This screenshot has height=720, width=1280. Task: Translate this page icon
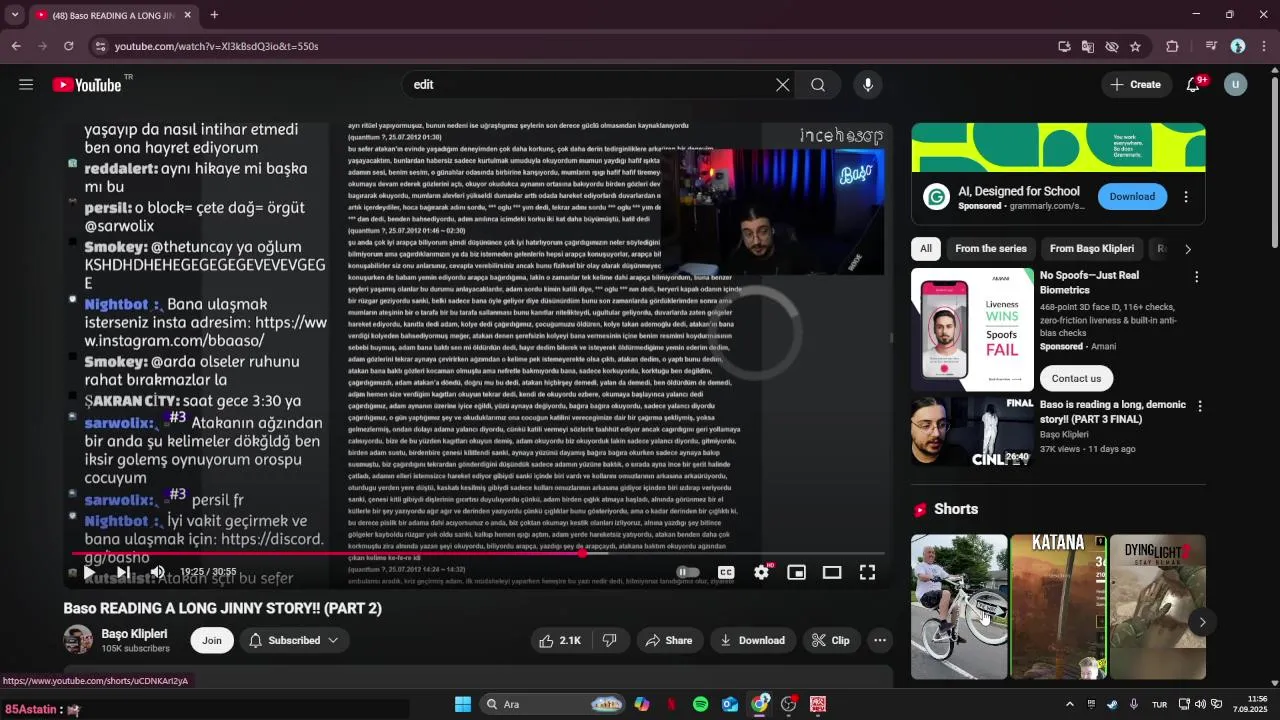pyautogui.click(x=1088, y=46)
